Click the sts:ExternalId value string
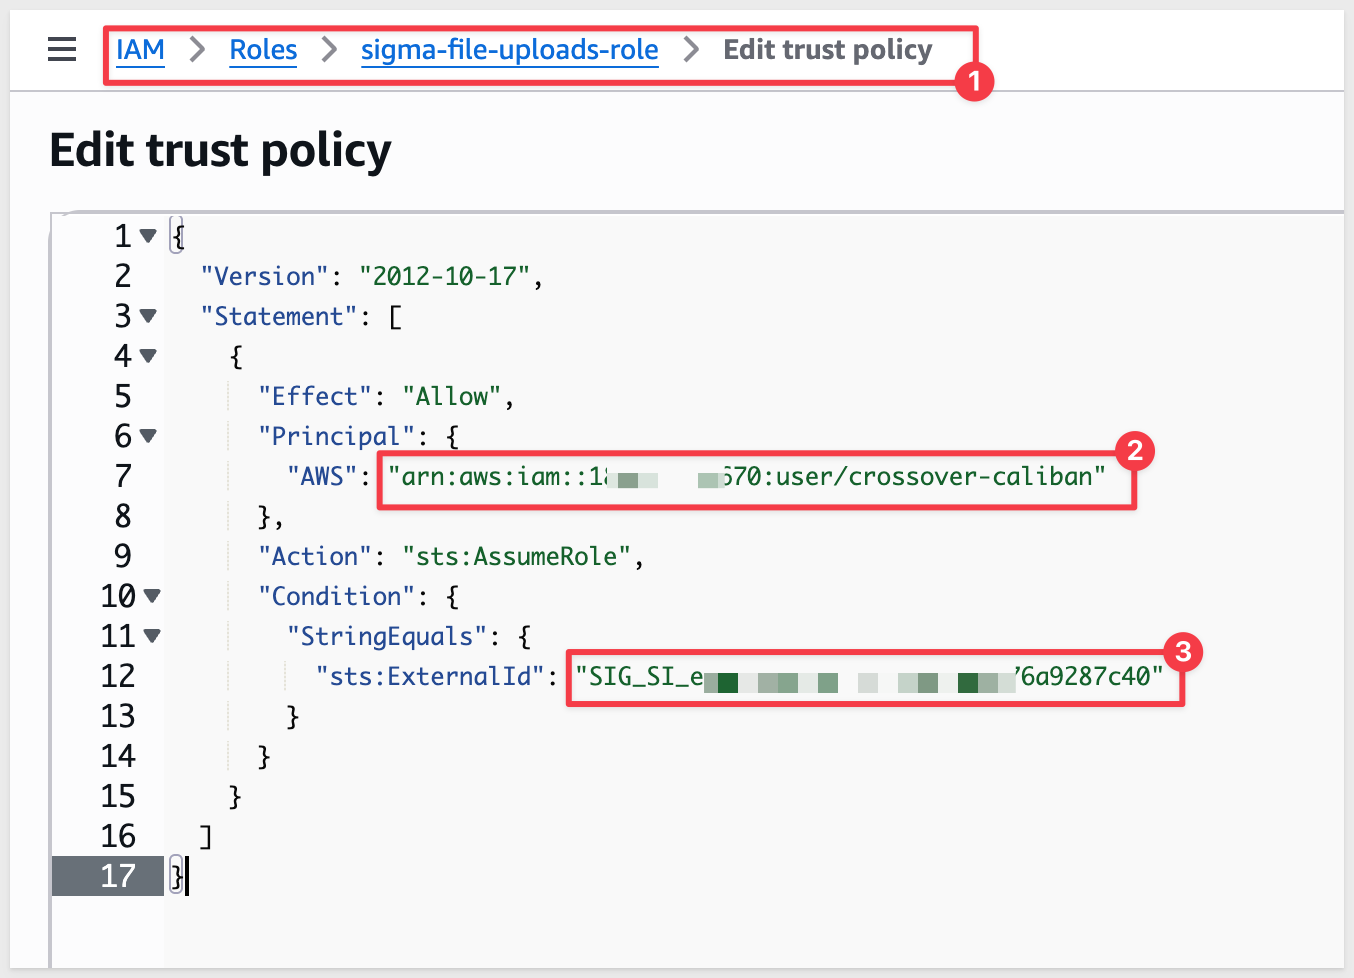The image size is (1354, 978). [x=868, y=677]
